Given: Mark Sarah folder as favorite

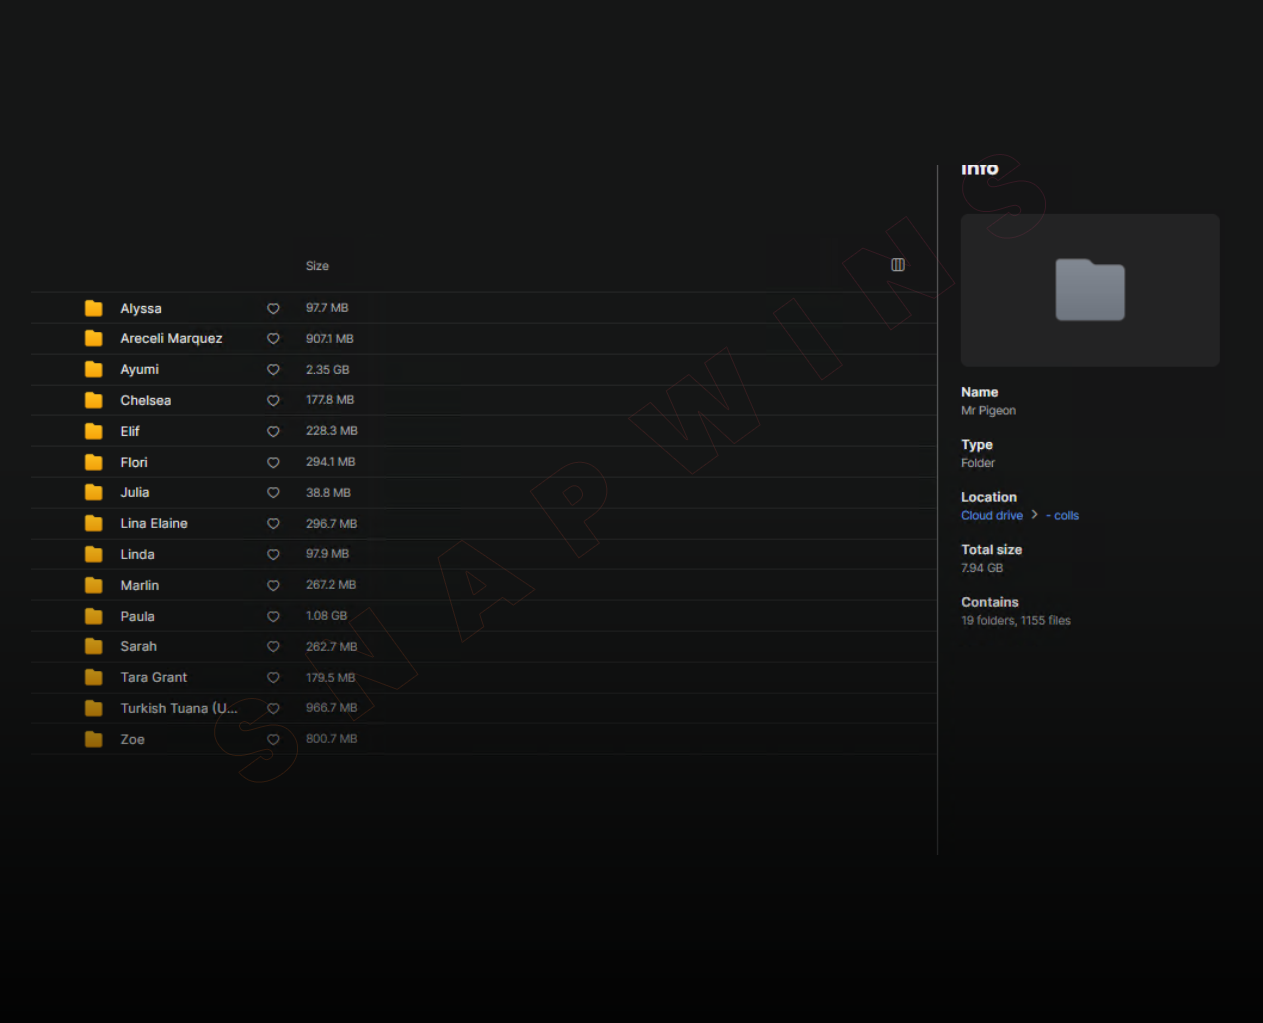Looking at the screenshot, I should click(273, 647).
